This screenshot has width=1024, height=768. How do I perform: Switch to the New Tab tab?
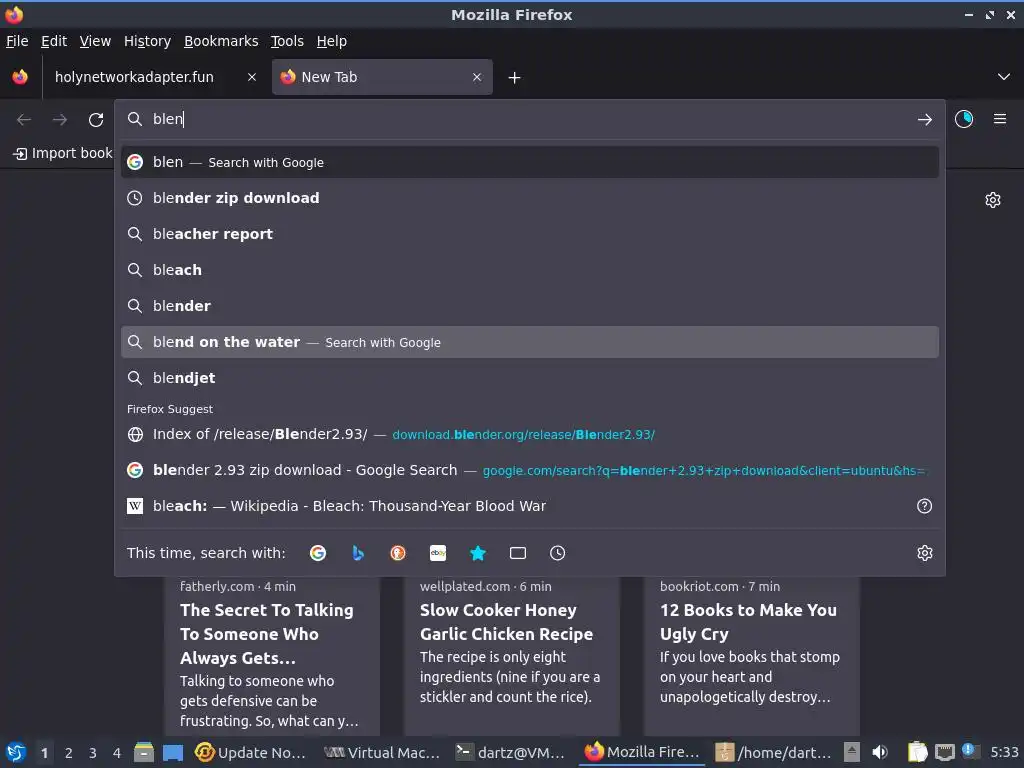tap(382, 77)
